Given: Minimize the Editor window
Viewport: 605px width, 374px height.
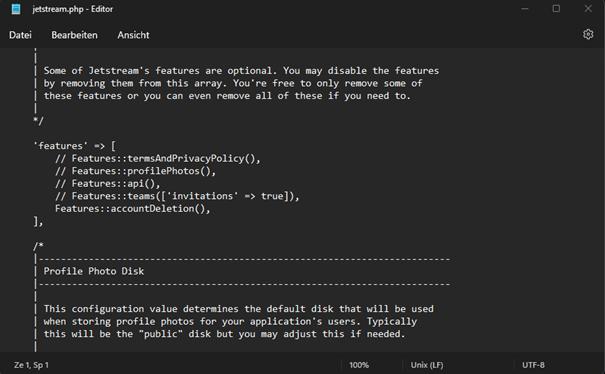Looking at the screenshot, I should 525,9.
